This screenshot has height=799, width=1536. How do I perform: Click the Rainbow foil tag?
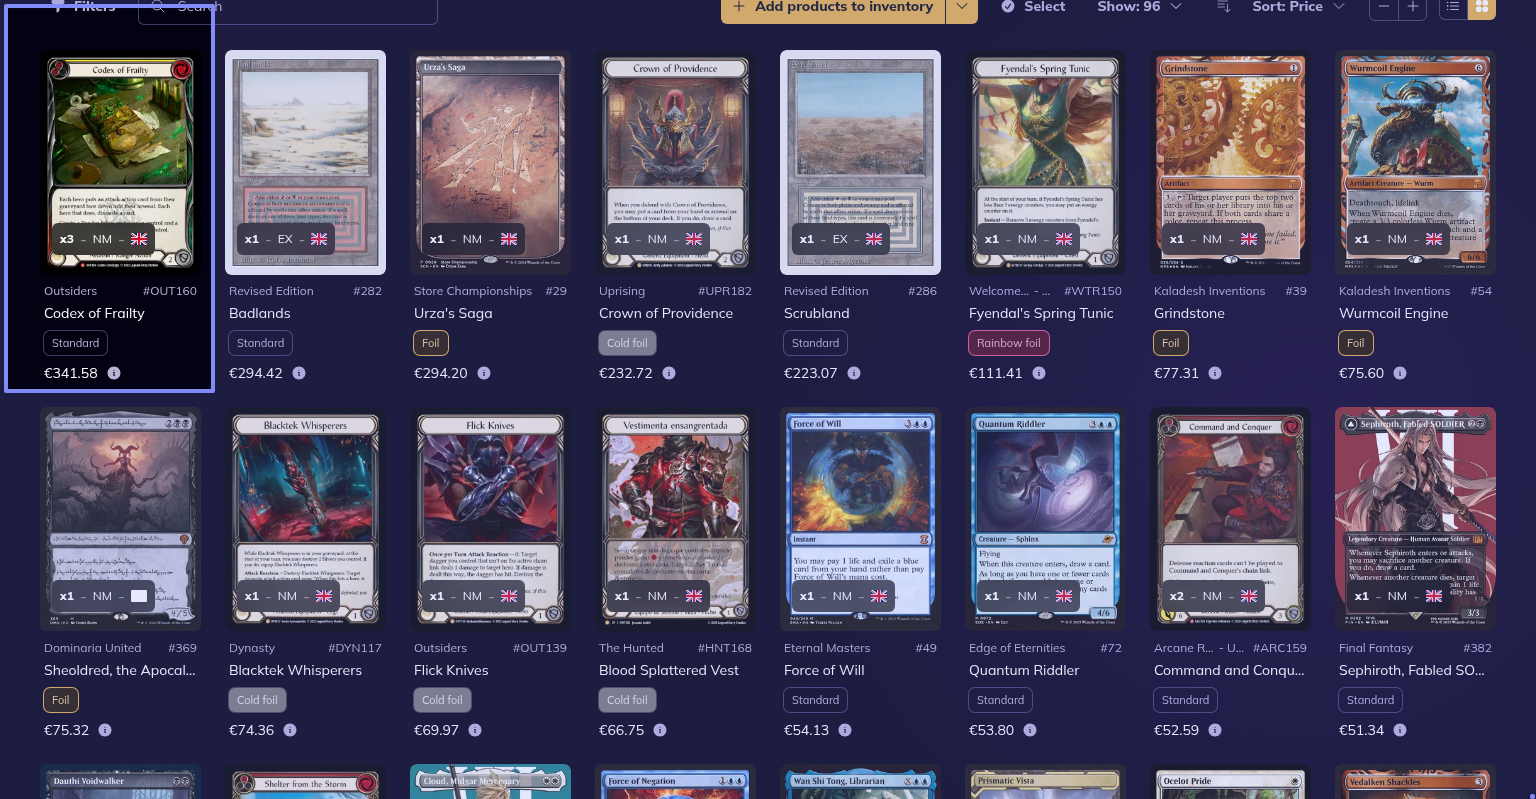(x=1009, y=343)
